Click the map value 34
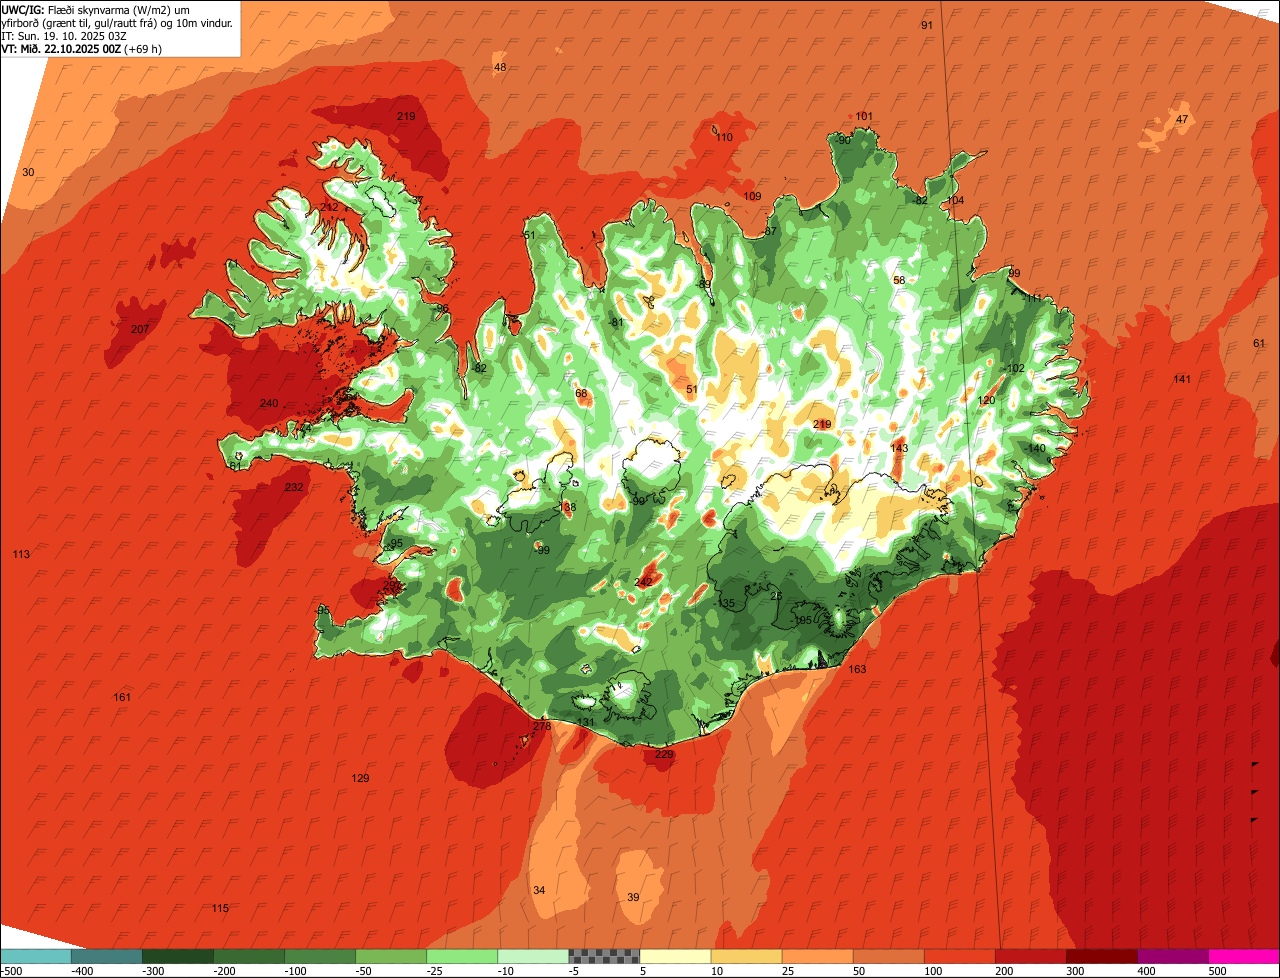Viewport: 1280px width, 978px height. click(539, 890)
